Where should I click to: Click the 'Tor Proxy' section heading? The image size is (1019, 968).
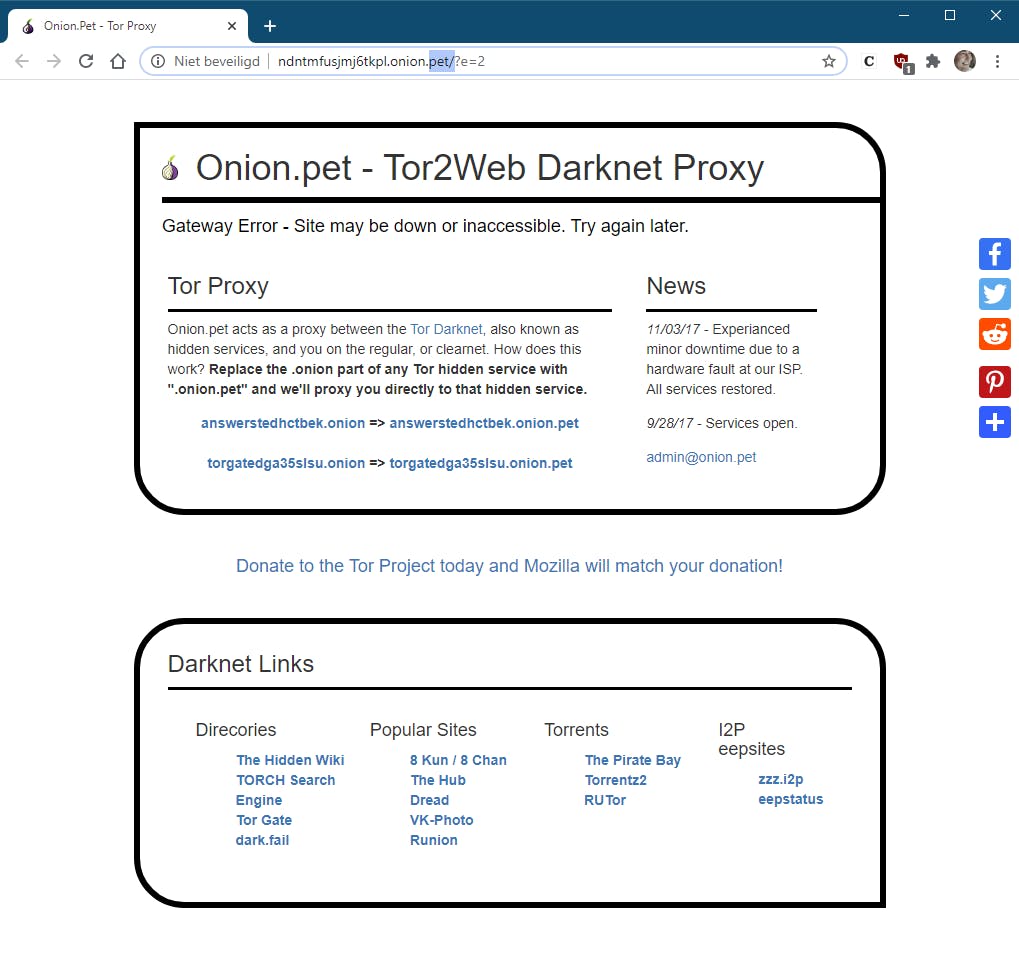pyautogui.click(x=218, y=286)
